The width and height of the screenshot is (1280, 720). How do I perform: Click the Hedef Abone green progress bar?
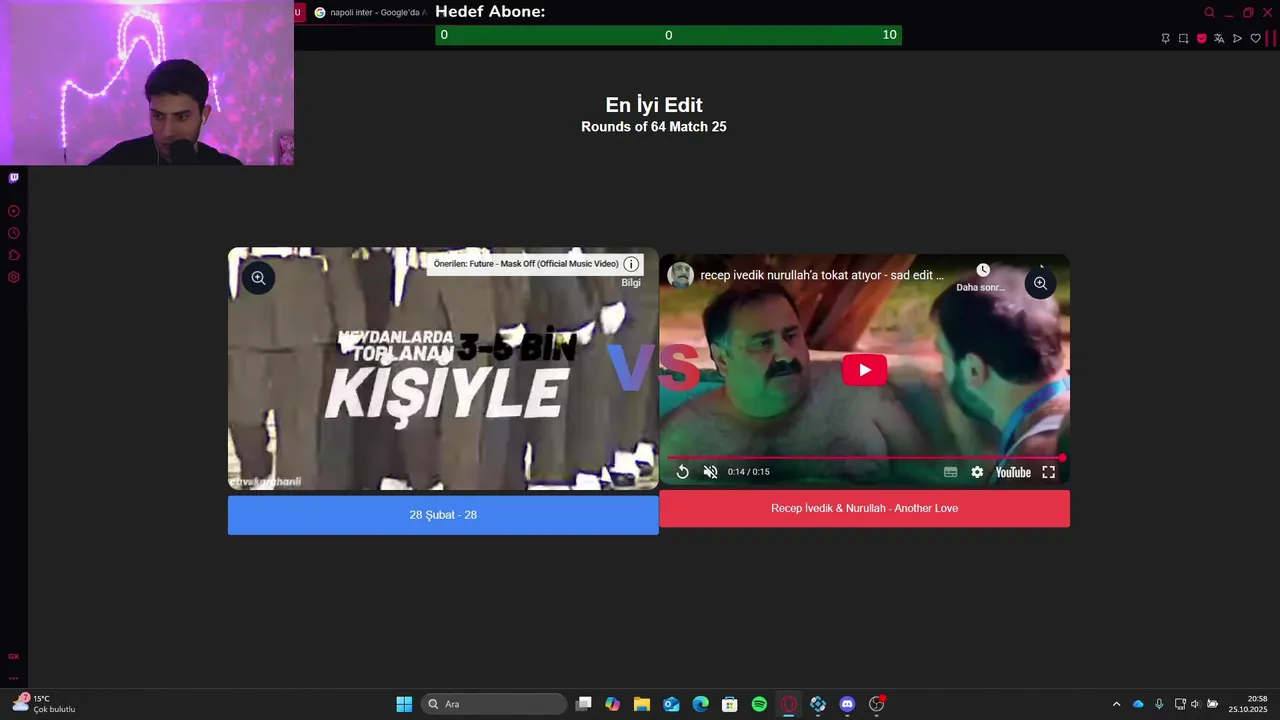[668, 35]
